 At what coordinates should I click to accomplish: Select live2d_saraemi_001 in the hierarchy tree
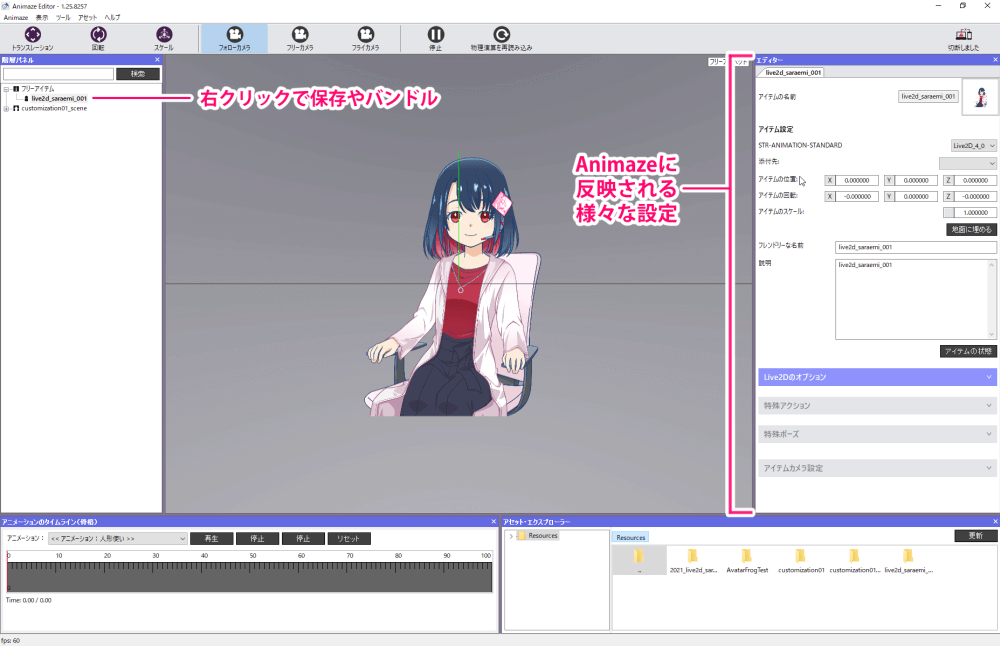click(x=59, y=99)
